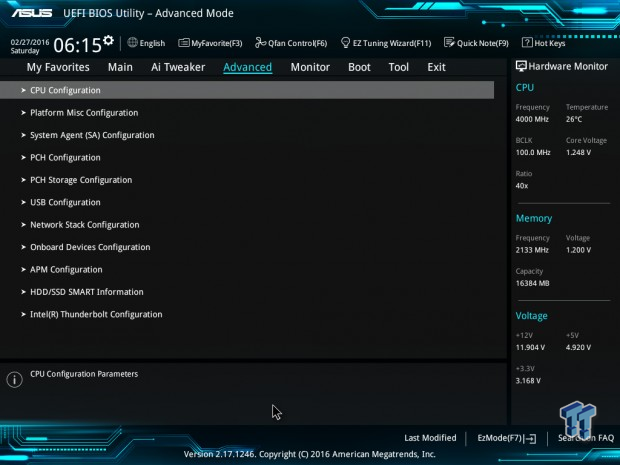
Task: Click CPU Configuration Parameters help text
Action: pos(84,374)
